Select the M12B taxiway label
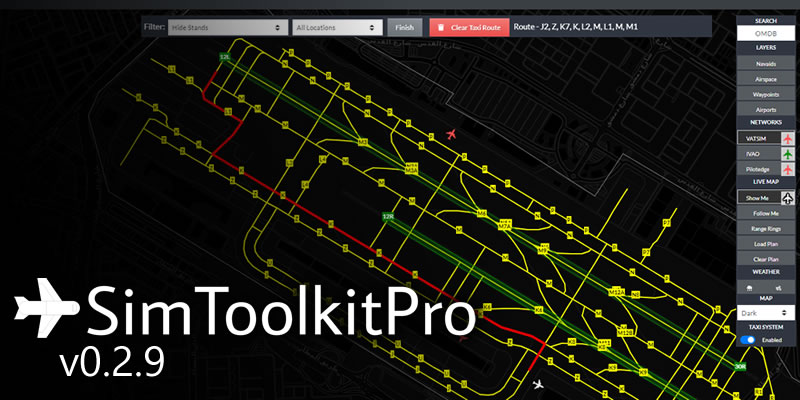The height and width of the screenshot is (400, 800). pyautogui.click(x=624, y=332)
